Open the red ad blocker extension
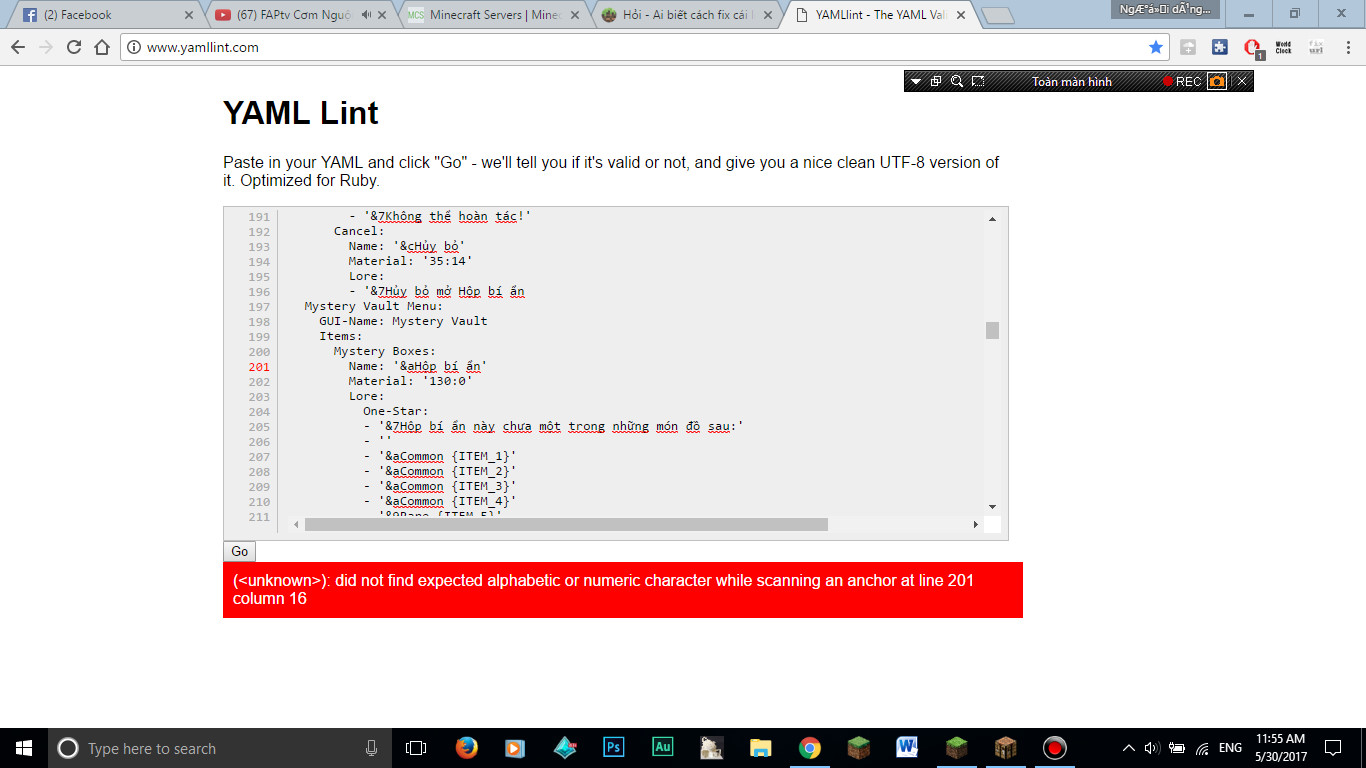 tap(1252, 47)
